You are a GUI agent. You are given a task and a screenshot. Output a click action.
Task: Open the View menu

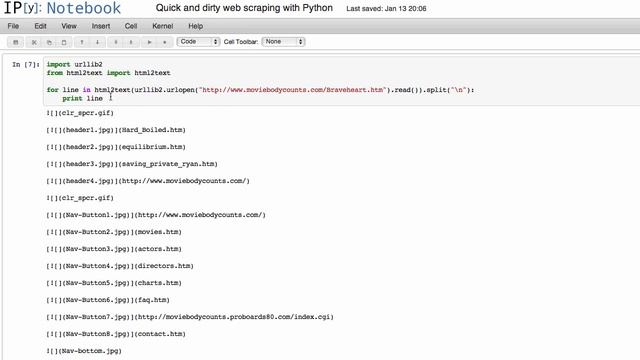(x=69, y=26)
